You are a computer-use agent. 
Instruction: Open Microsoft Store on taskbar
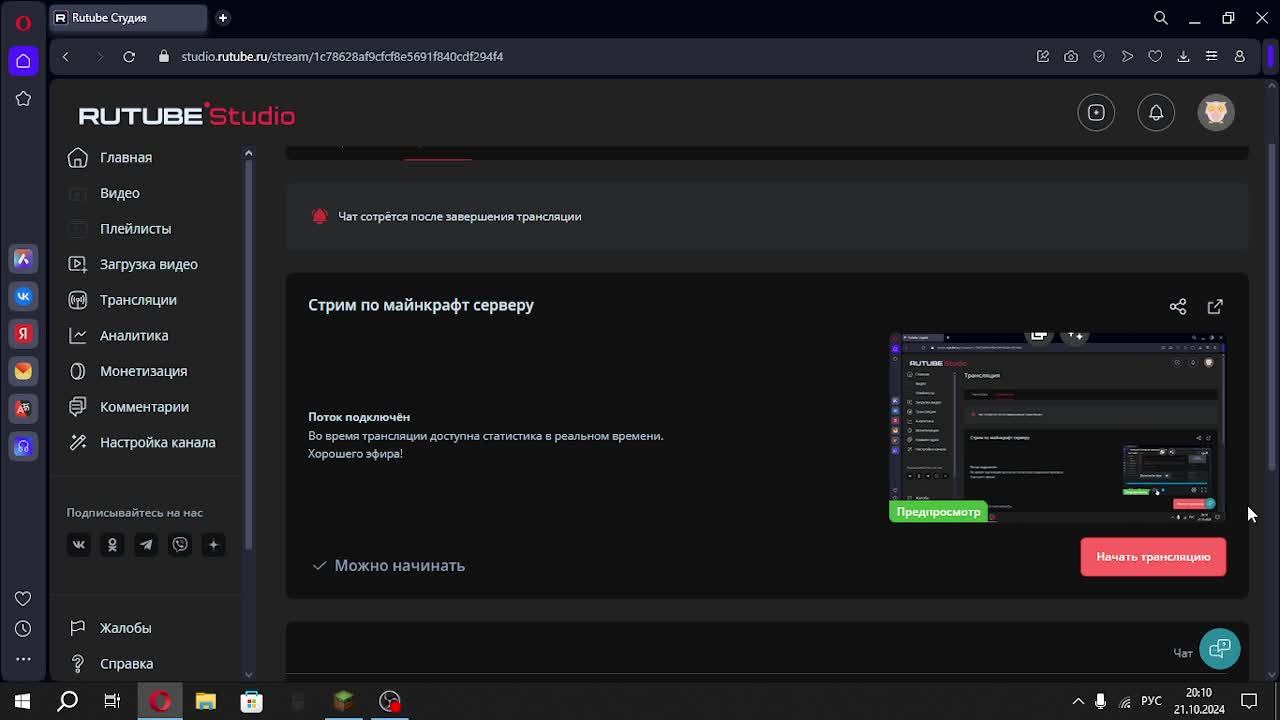point(252,701)
